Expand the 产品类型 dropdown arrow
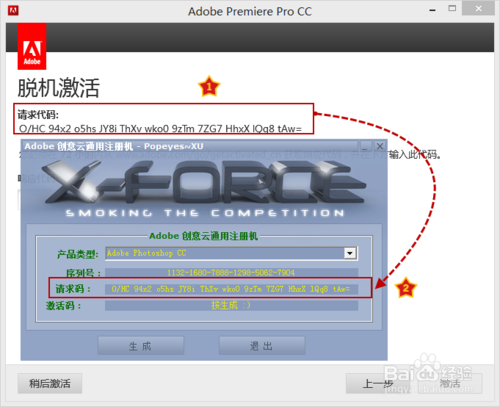 pos(350,253)
